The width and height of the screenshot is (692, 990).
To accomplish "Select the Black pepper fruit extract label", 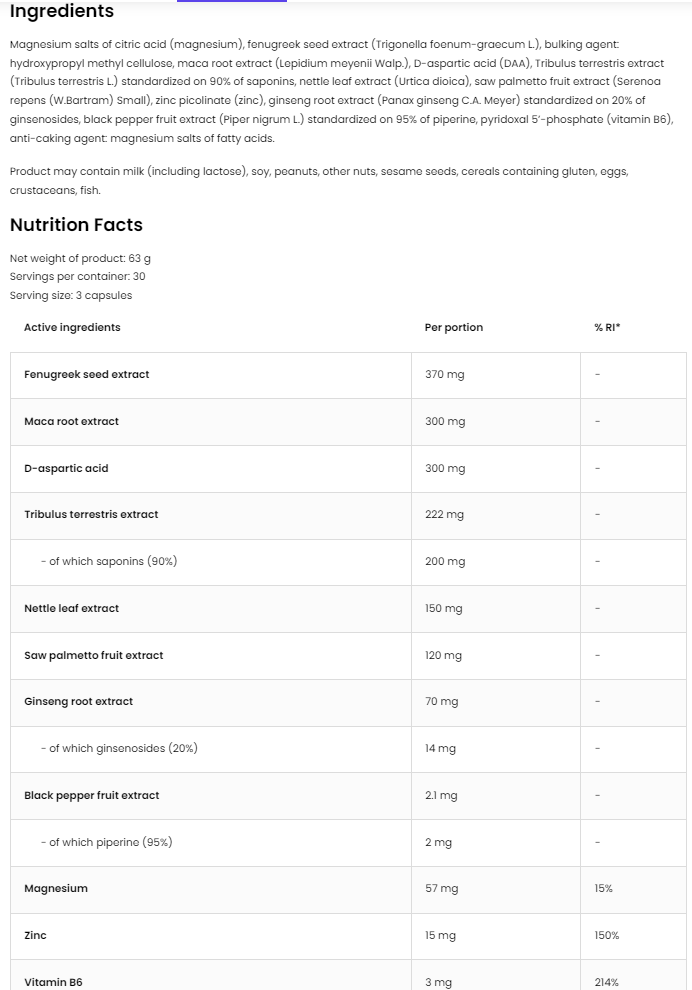I will [x=92, y=796].
